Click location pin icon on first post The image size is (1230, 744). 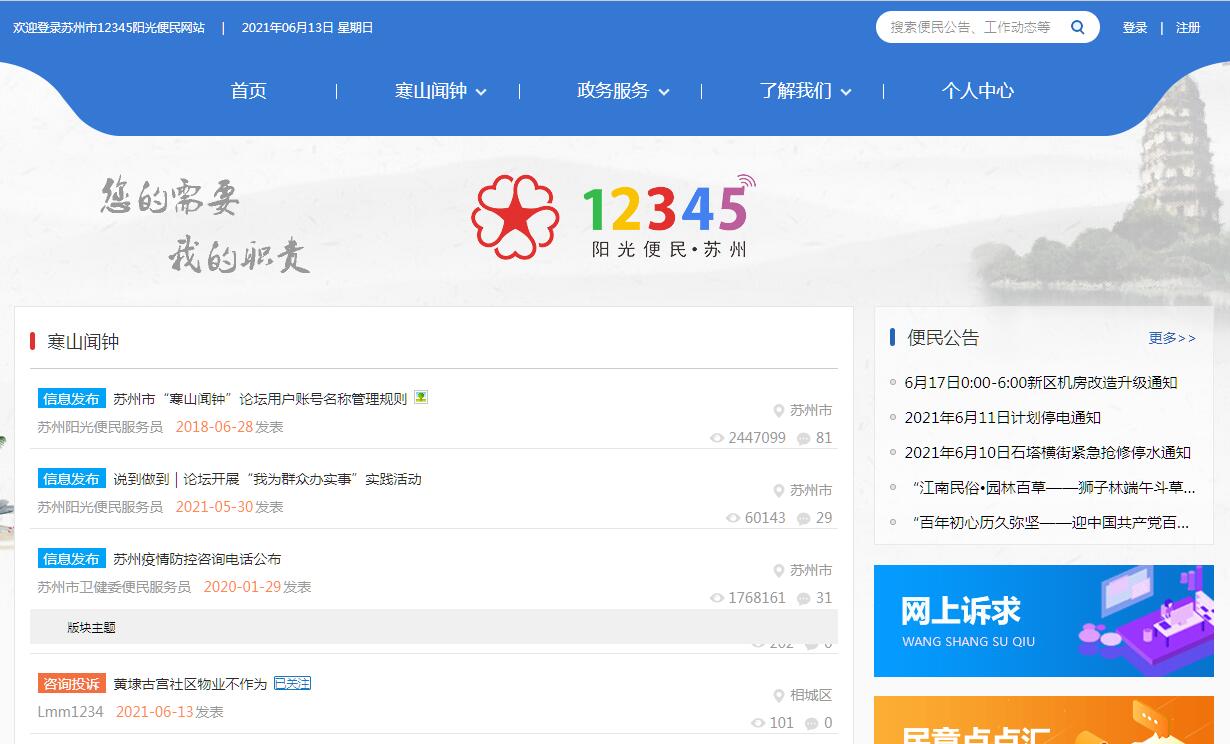coord(779,411)
